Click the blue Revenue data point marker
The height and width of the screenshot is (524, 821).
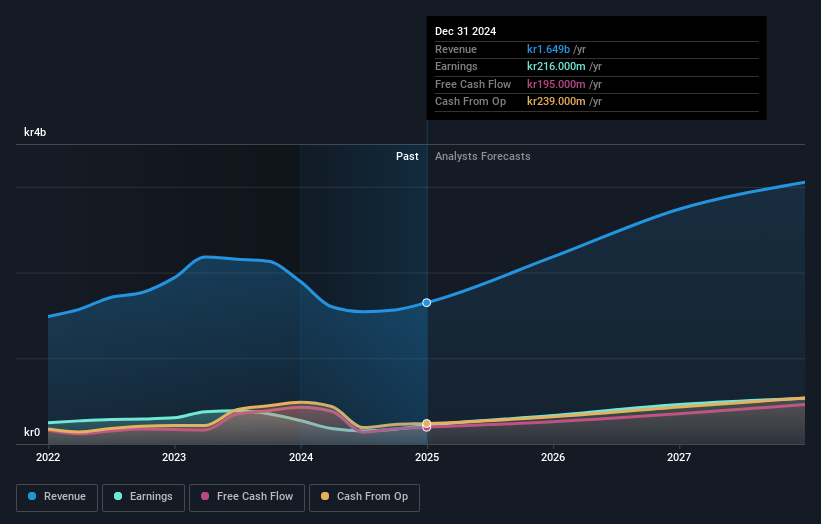point(427,303)
